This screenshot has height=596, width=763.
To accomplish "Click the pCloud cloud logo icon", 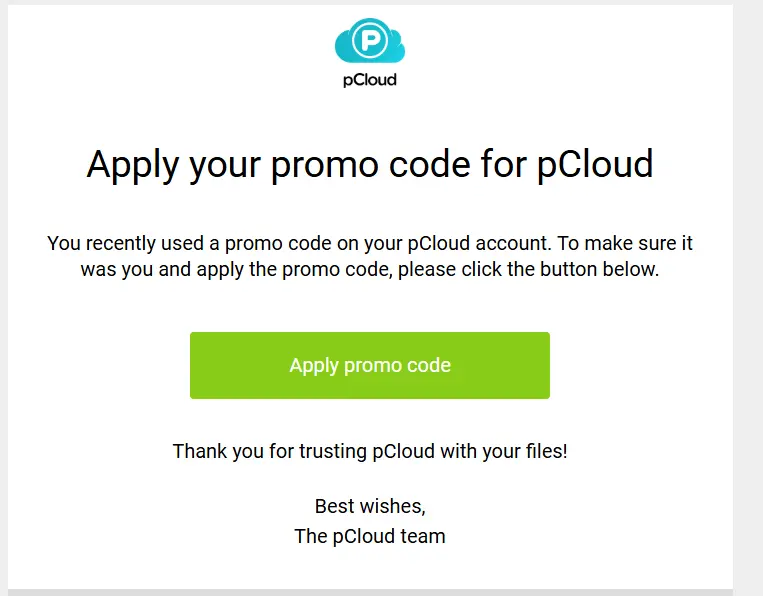I will pyautogui.click(x=370, y=41).
